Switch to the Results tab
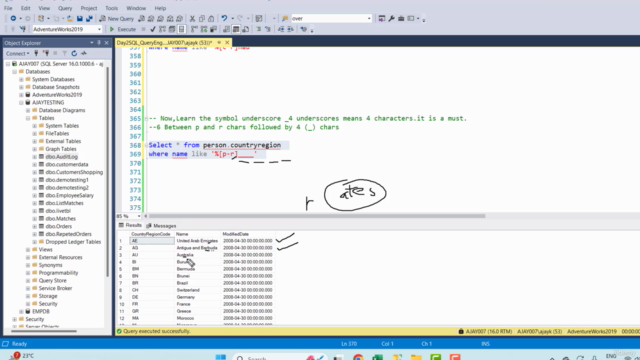Image resolution: width=640 pixels, height=360 pixels. click(x=130, y=225)
